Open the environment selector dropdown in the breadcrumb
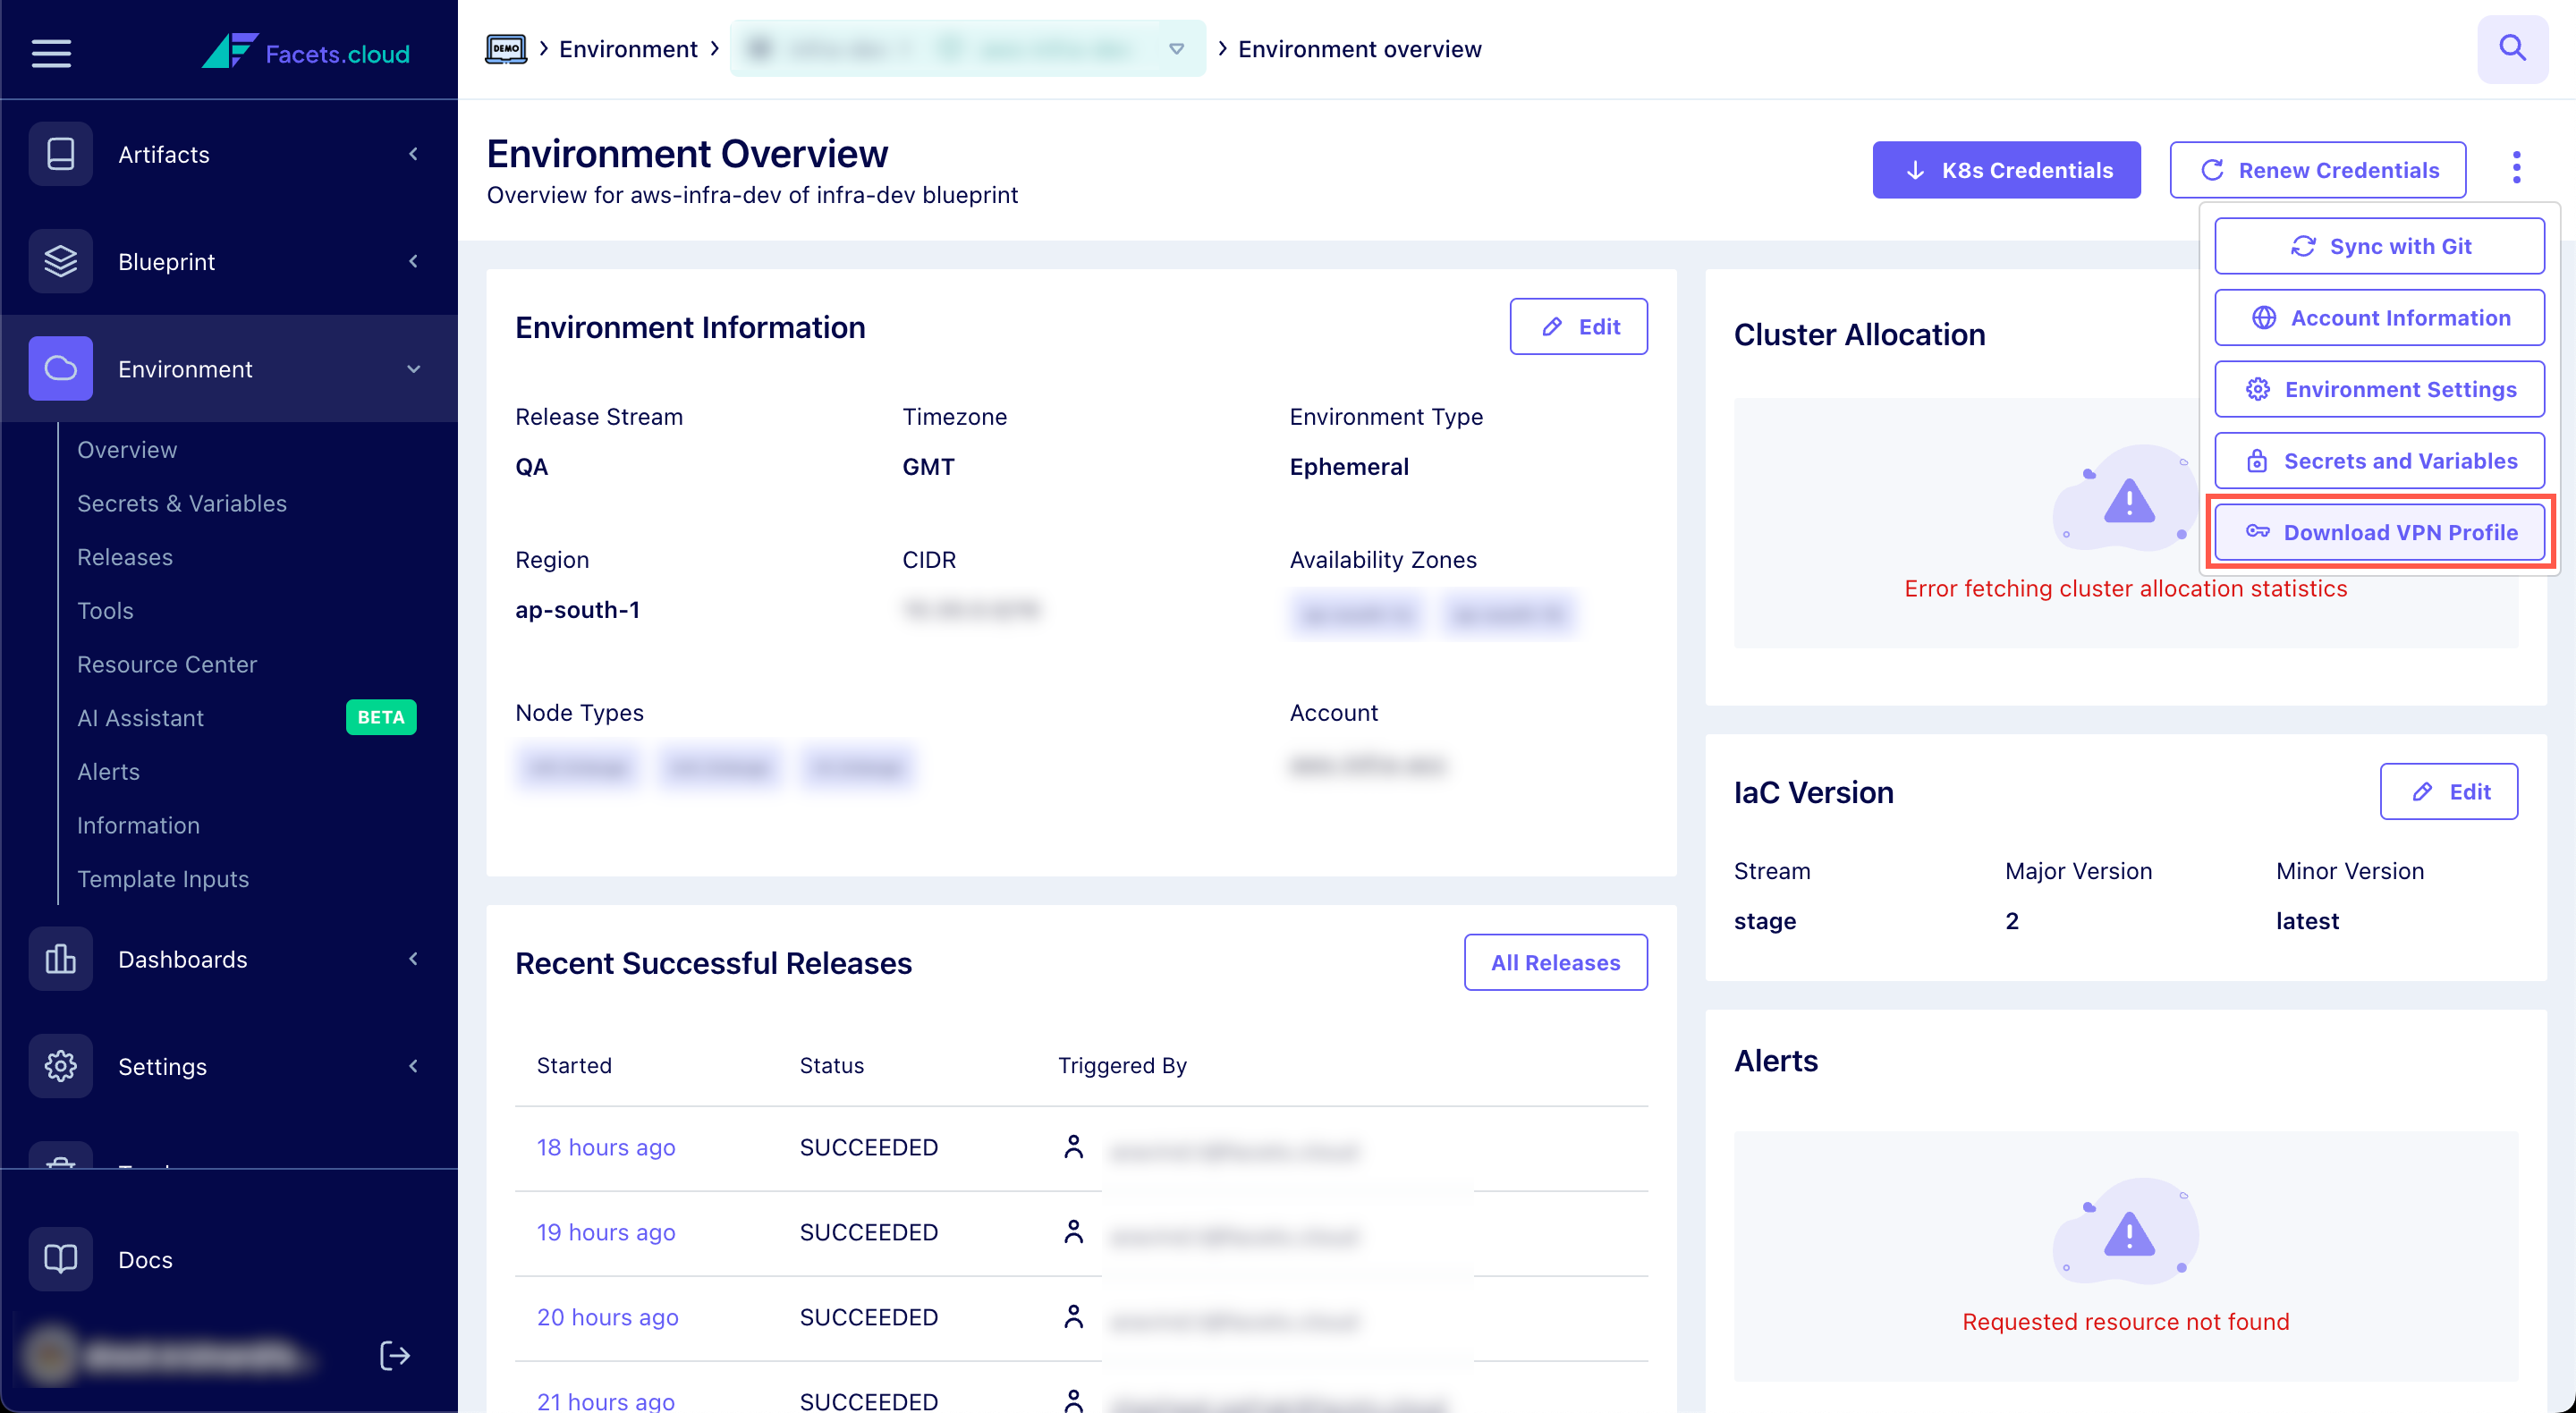 [x=1176, y=48]
